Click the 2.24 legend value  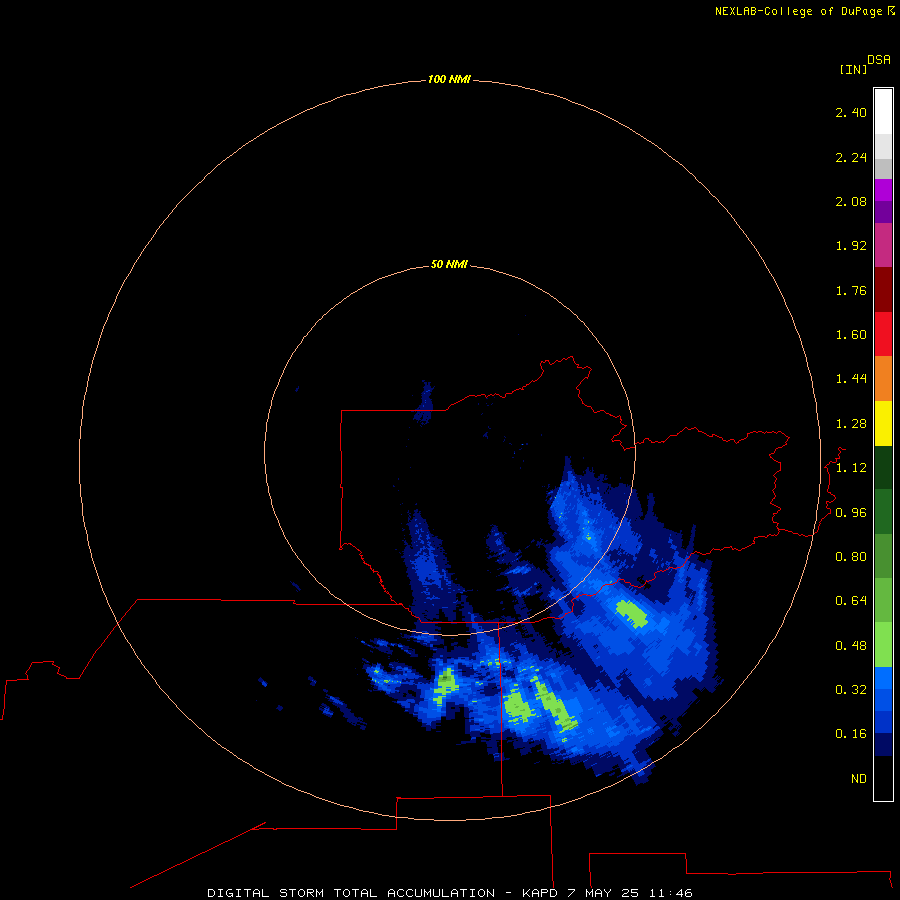tap(851, 157)
